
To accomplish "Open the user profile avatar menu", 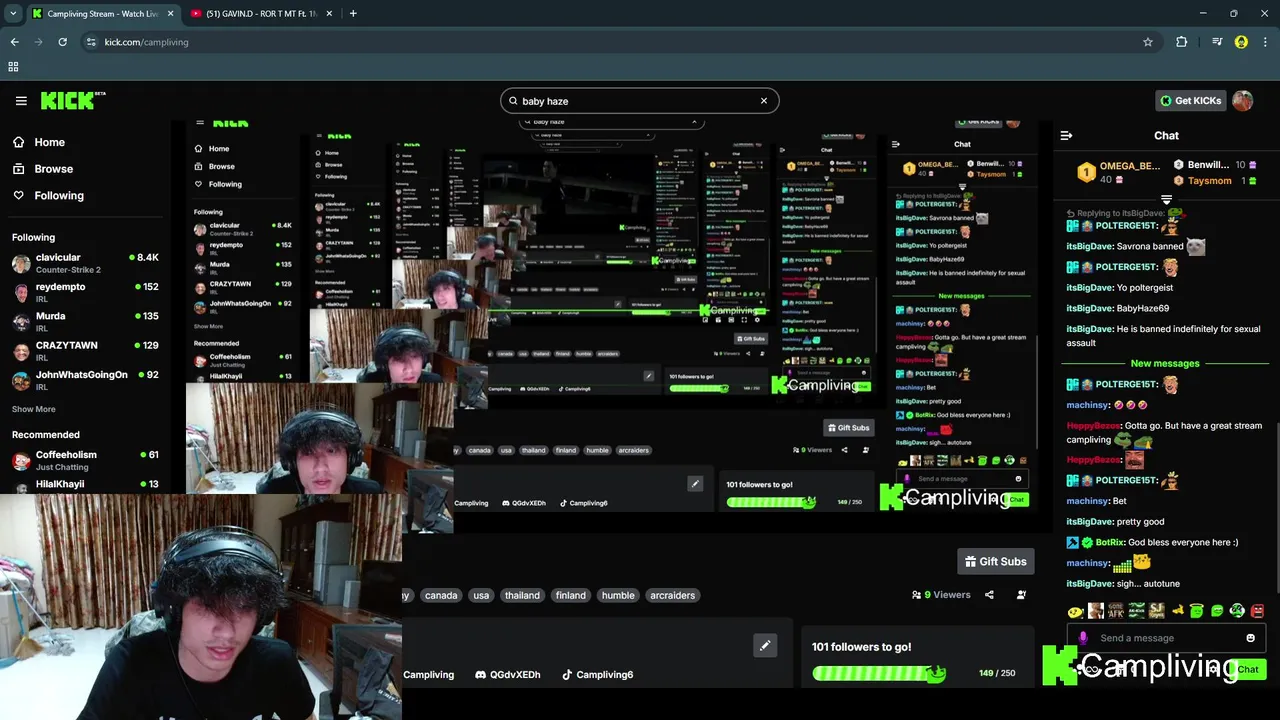I will point(1242,100).
